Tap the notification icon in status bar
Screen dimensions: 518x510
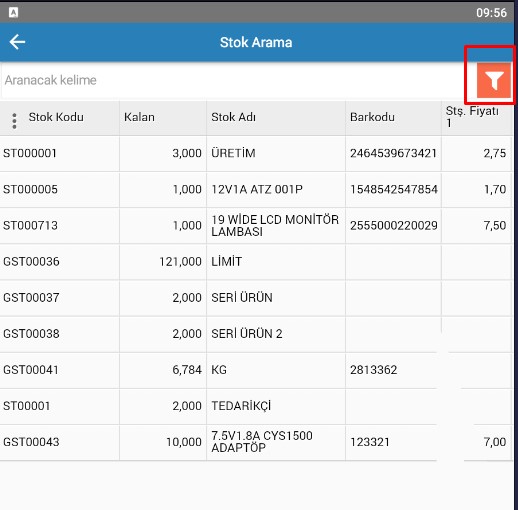coord(13,13)
